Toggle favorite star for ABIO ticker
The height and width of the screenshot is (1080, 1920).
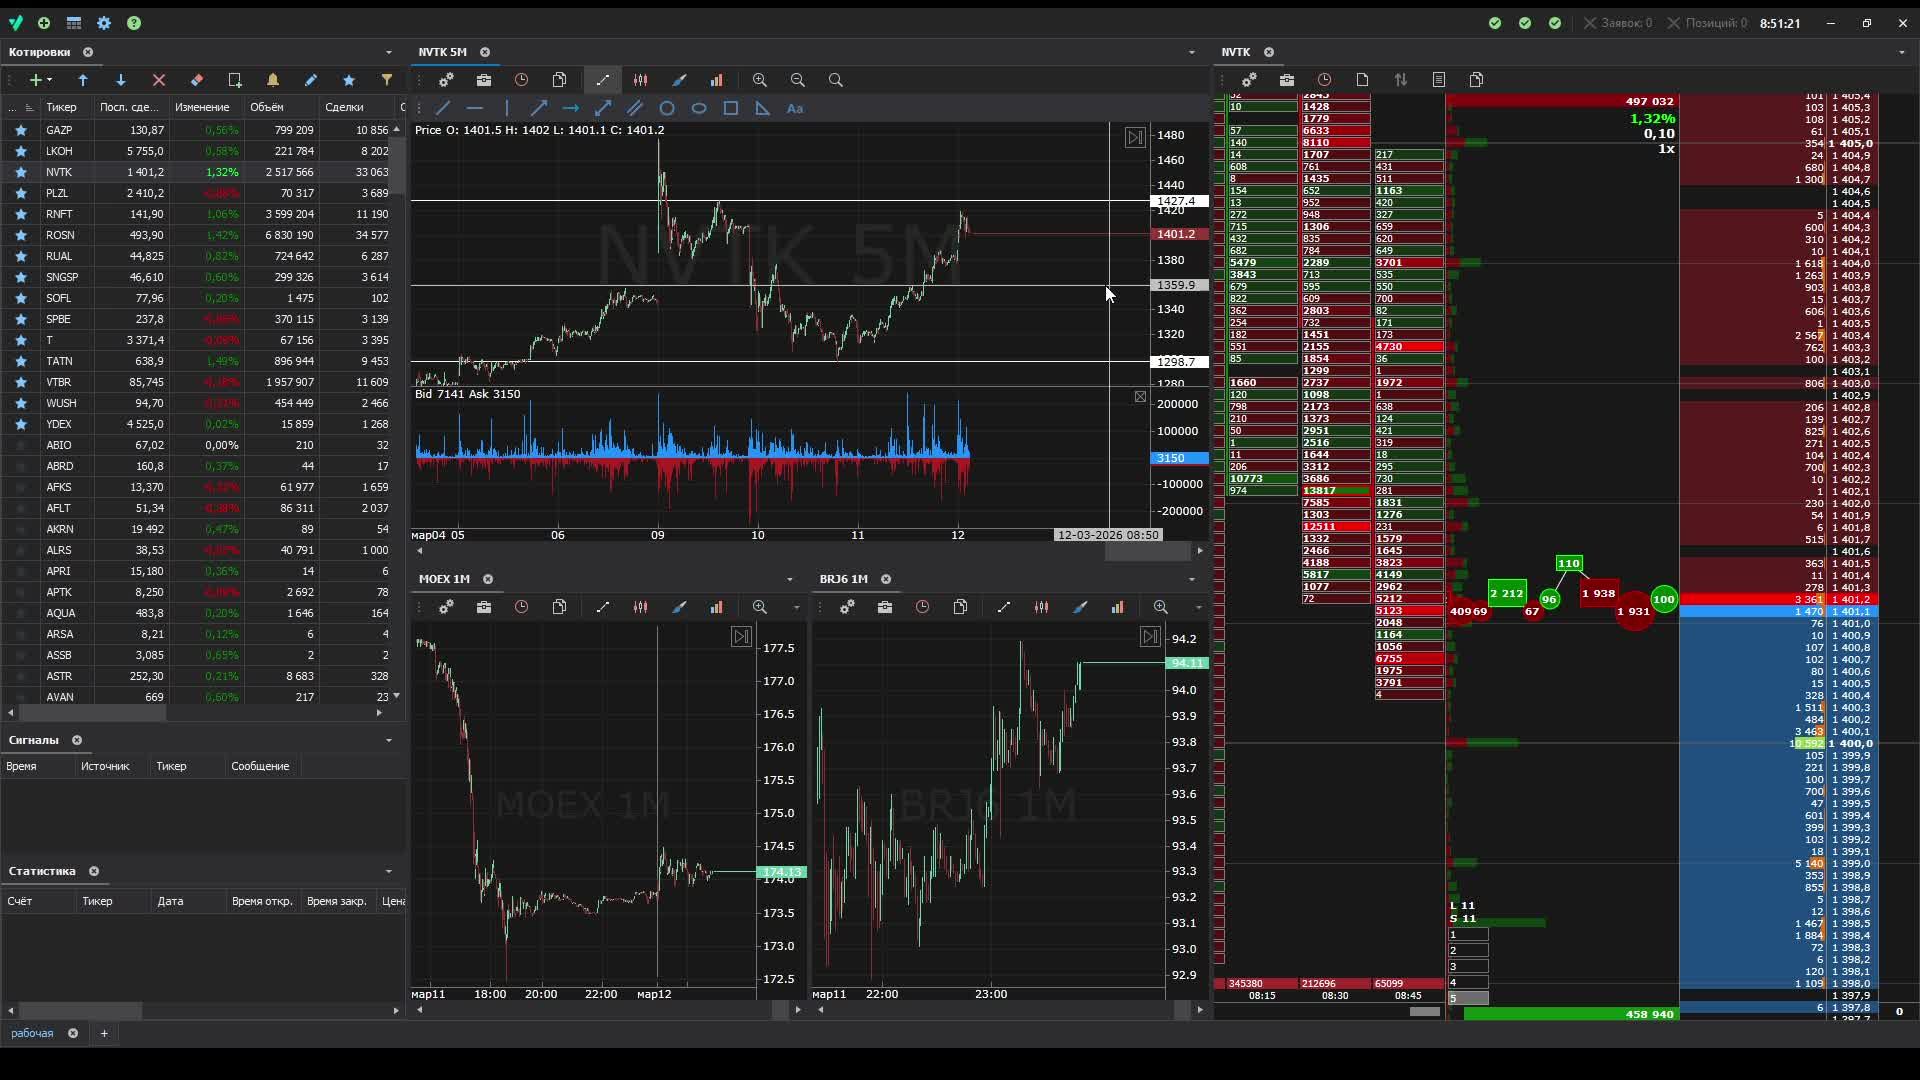click(20, 445)
